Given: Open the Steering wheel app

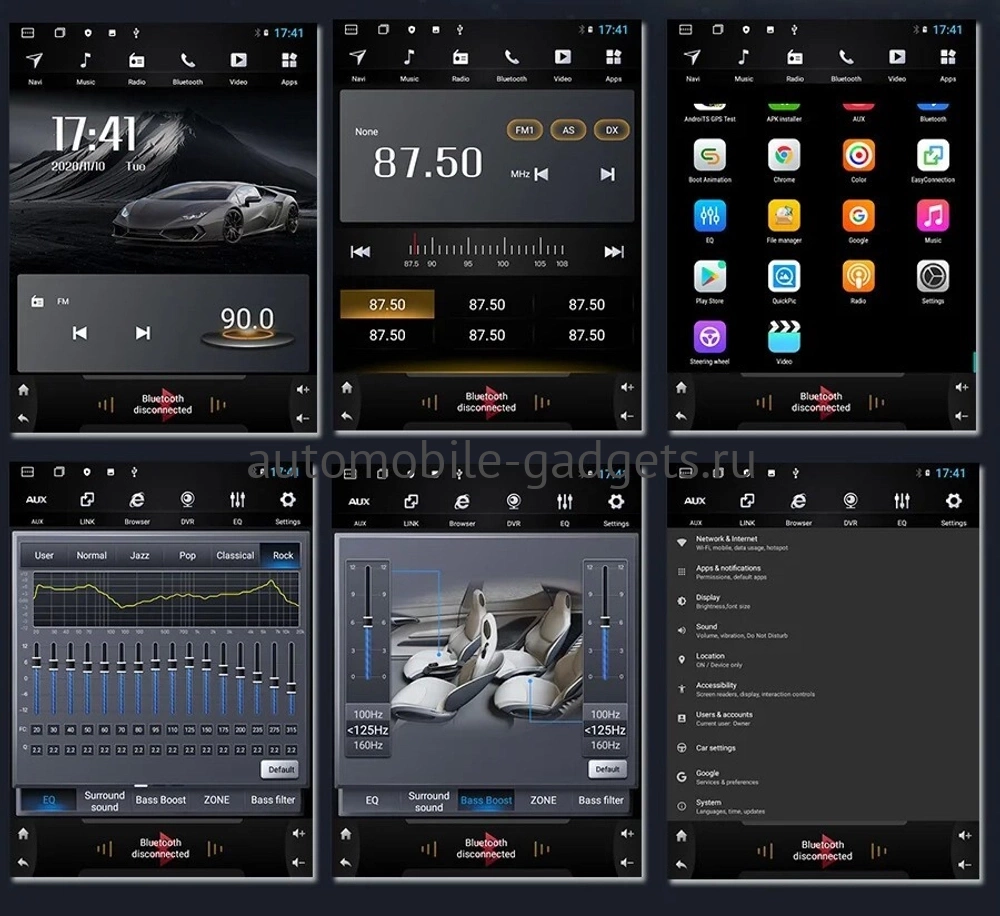Looking at the screenshot, I should pyautogui.click(x=710, y=338).
